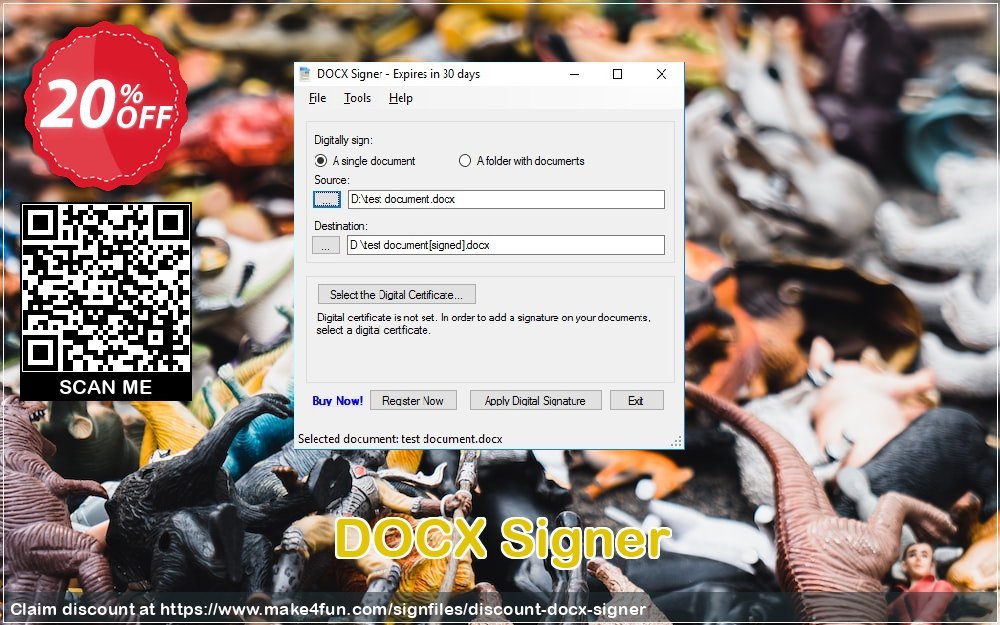Open the Help menu

pos(401,98)
